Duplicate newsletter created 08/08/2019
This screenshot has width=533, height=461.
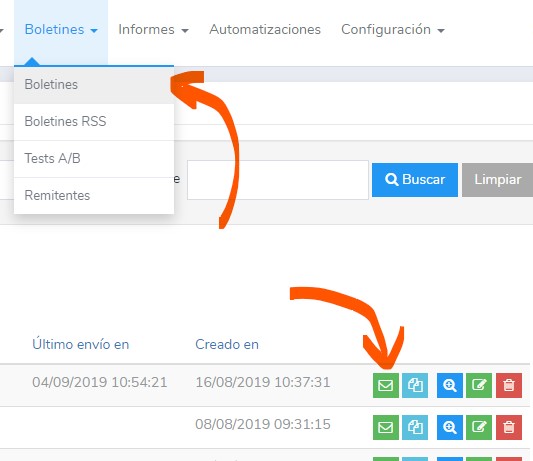[x=415, y=427]
